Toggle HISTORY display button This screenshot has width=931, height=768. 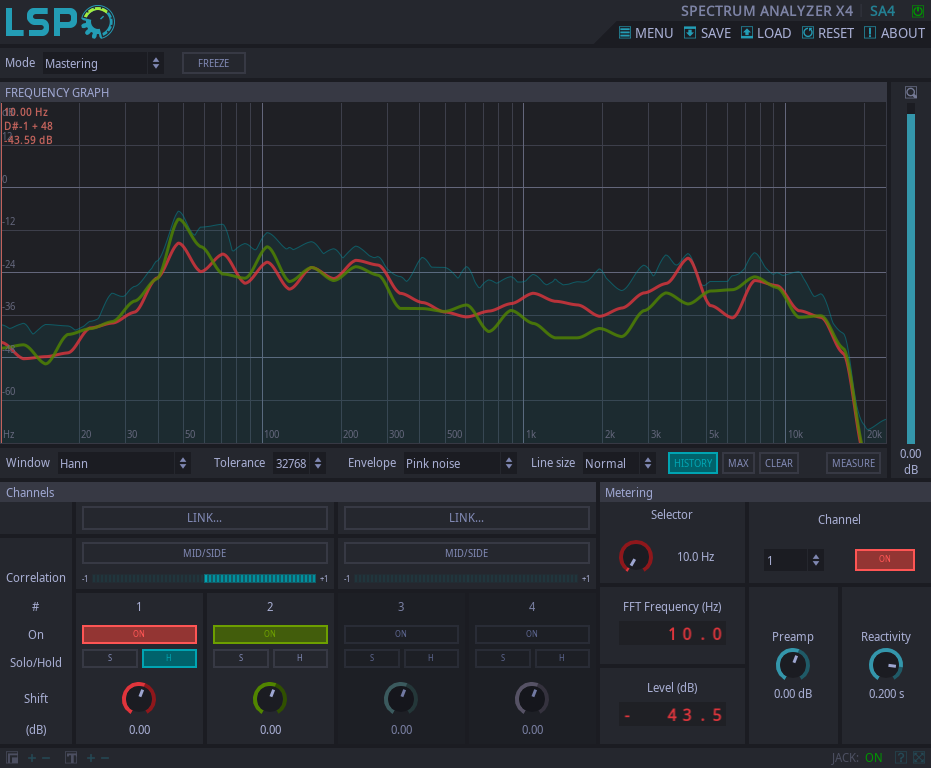coord(693,463)
